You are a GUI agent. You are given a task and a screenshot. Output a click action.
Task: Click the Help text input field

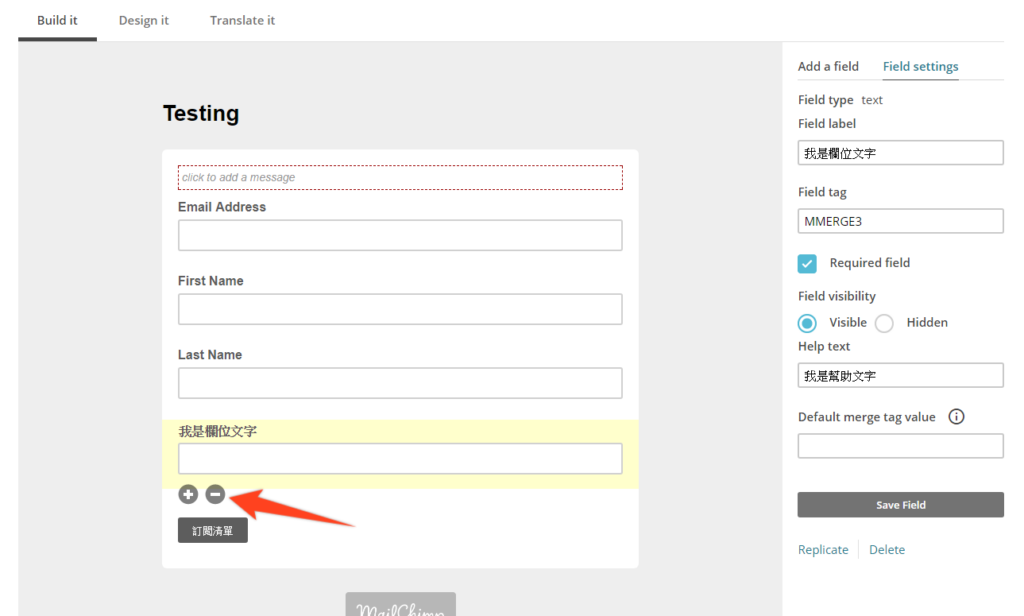click(901, 376)
